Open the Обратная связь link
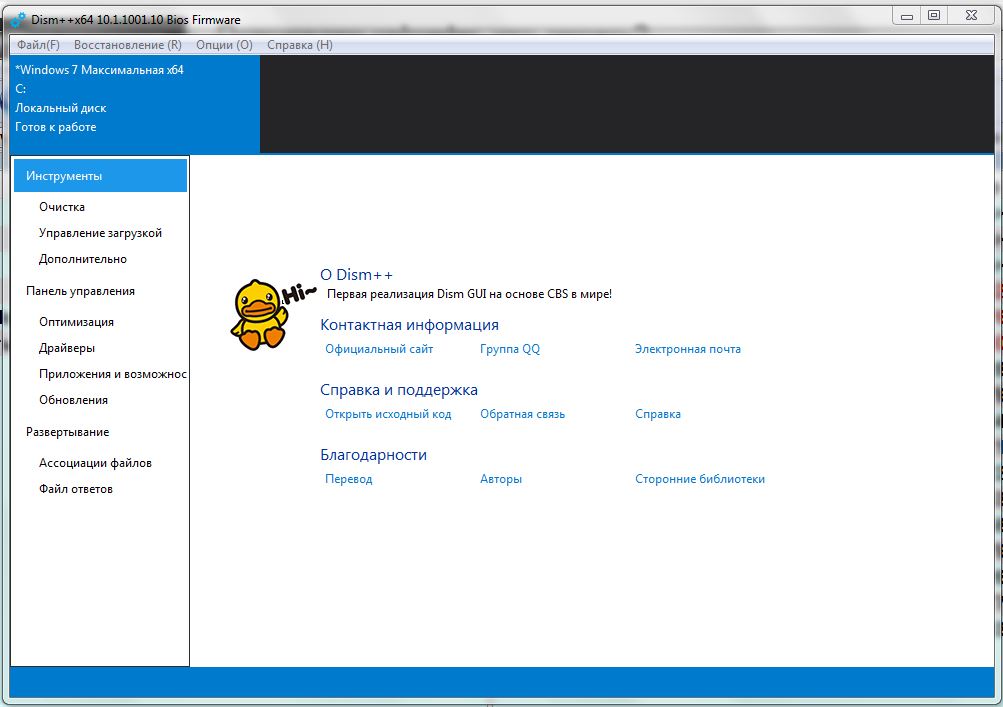The height and width of the screenshot is (707, 1003). pyautogui.click(x=522, y=414)
